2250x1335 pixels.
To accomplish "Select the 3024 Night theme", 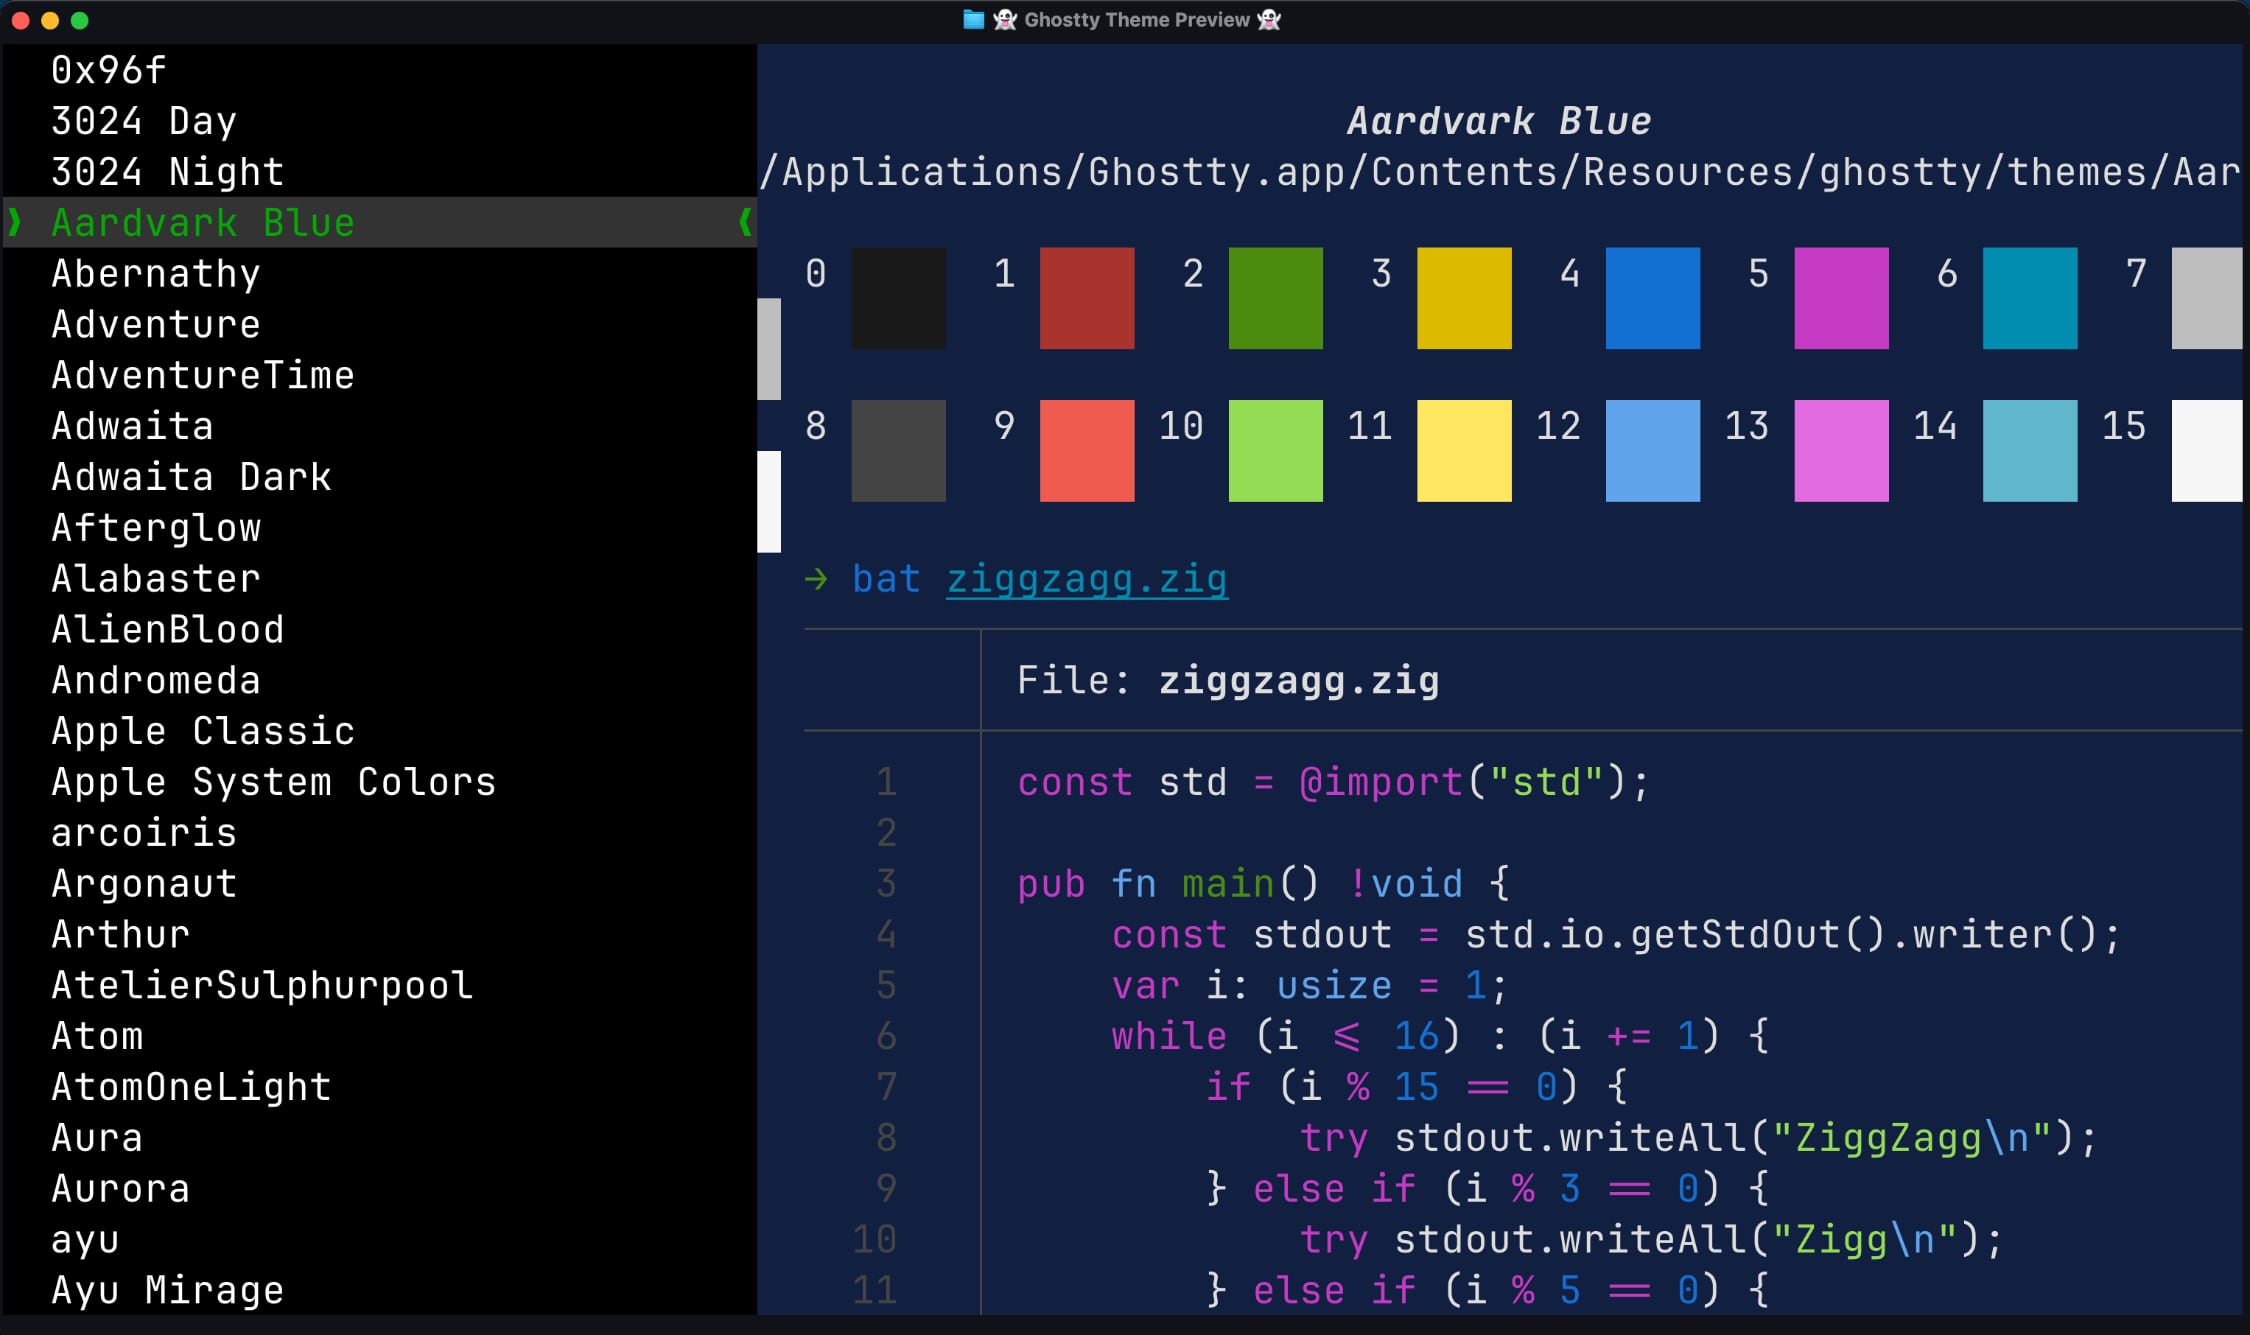I will pos(167,172).
